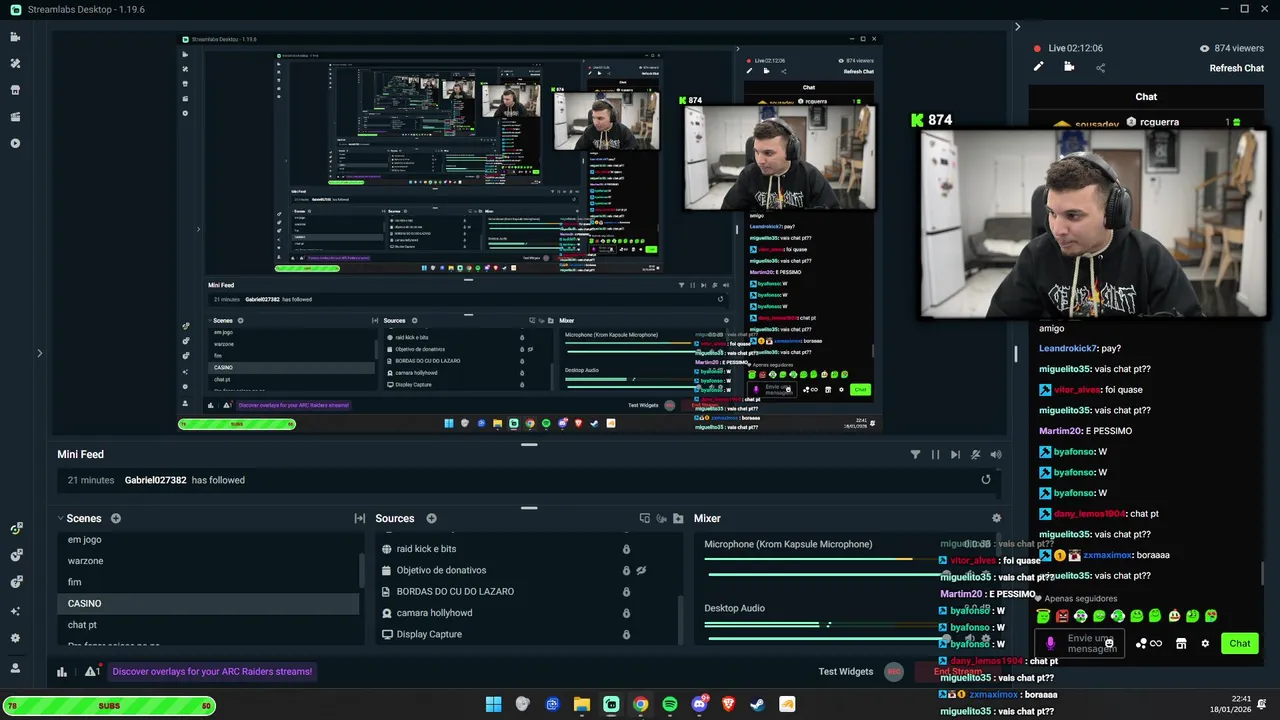
Task: Pause the Mini Feed alert queue
Action: [936, 454]
